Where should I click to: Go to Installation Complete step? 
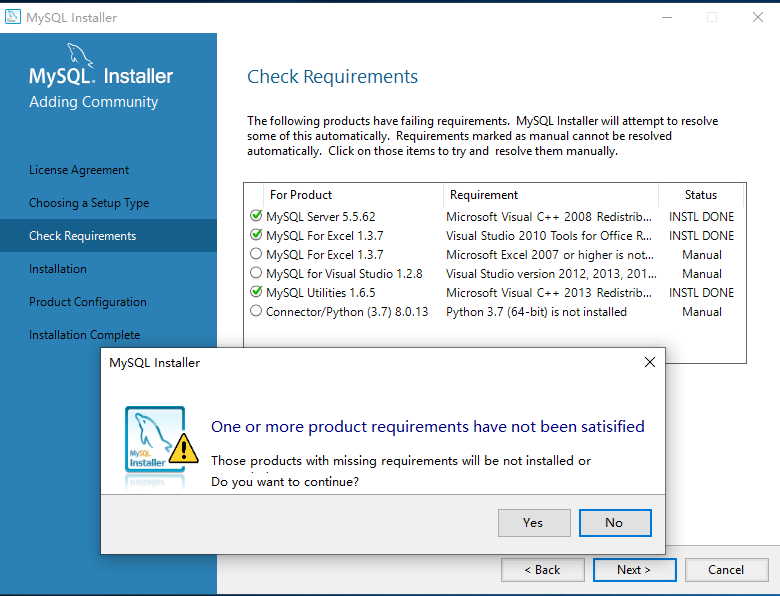(85, 335)
